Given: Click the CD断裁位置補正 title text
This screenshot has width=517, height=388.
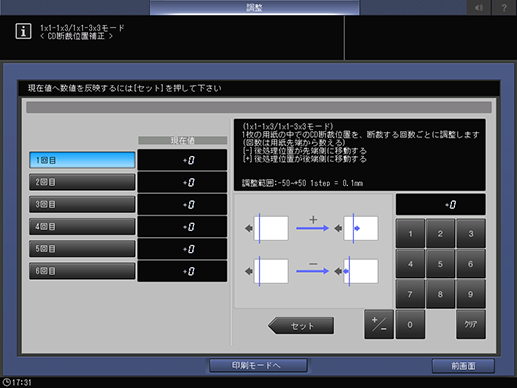Looking at the screenshot, I should (x=76, y=36).
